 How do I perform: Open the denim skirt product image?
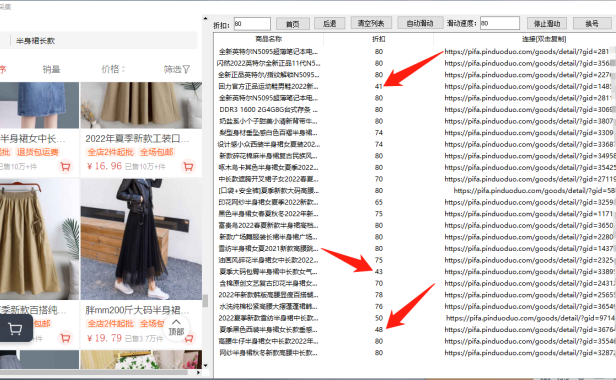[x=39, y=105]
